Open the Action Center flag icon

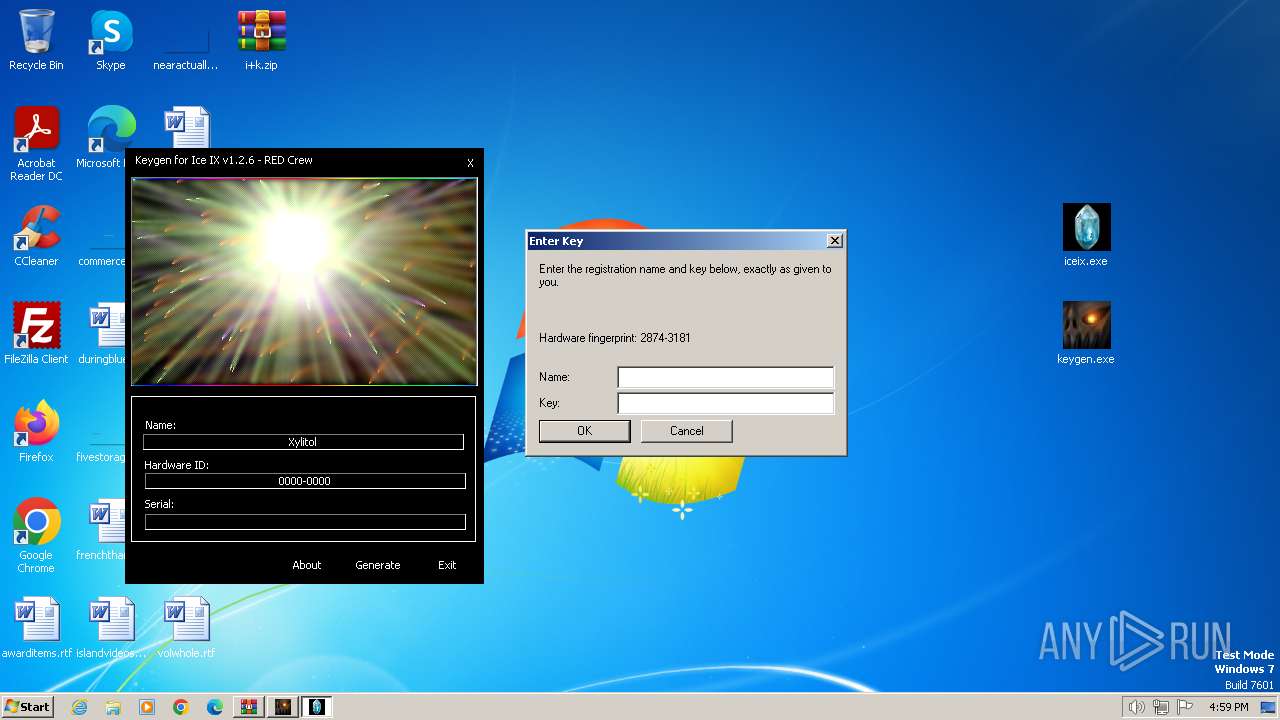point(1184,707)
